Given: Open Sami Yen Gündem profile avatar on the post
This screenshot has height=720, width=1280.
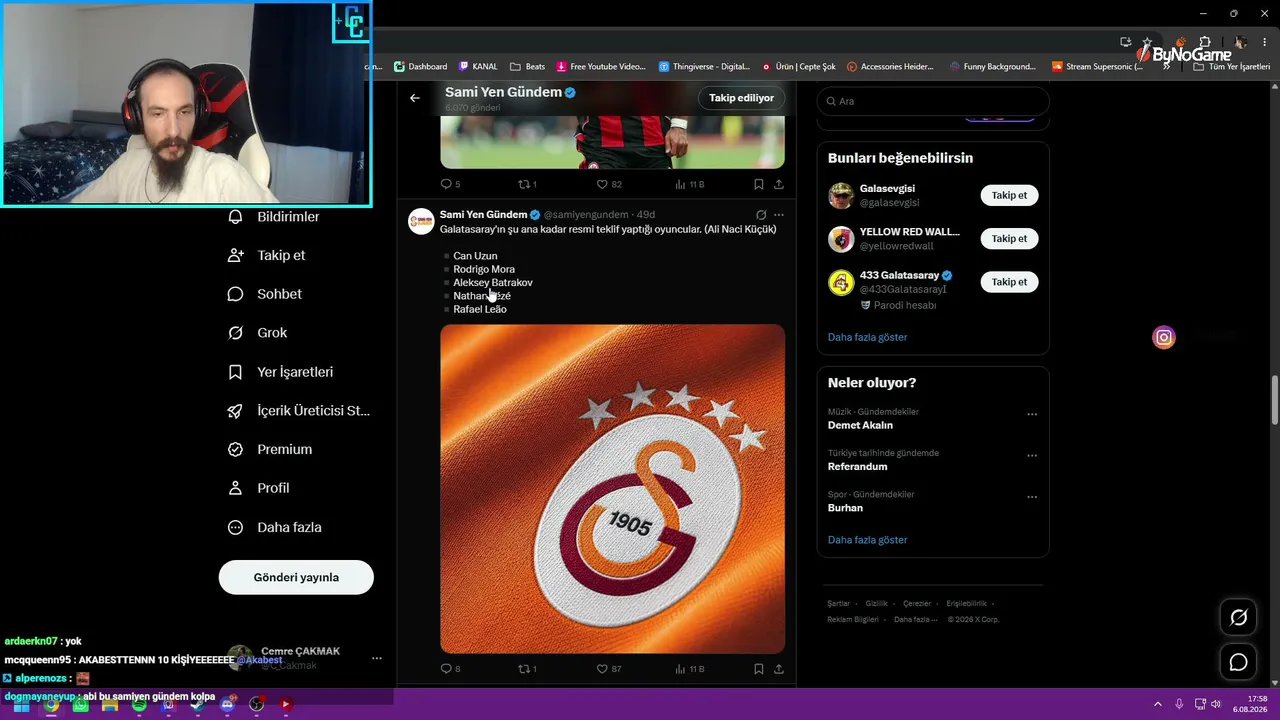Looking at the screenshot, I should pyautogui.click(x=421, y=221).
